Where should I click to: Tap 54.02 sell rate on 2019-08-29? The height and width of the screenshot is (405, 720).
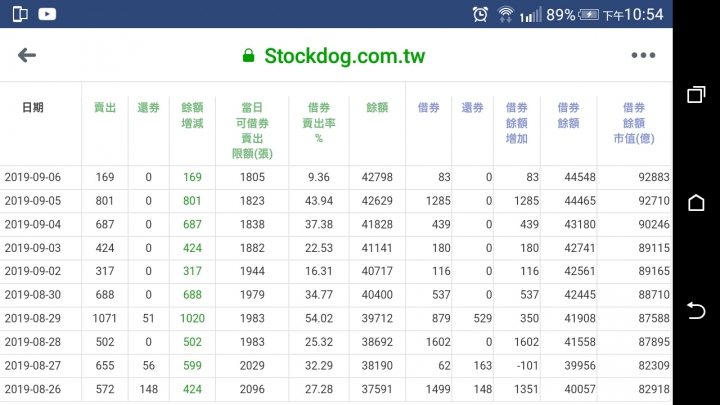tap(319, 318)
